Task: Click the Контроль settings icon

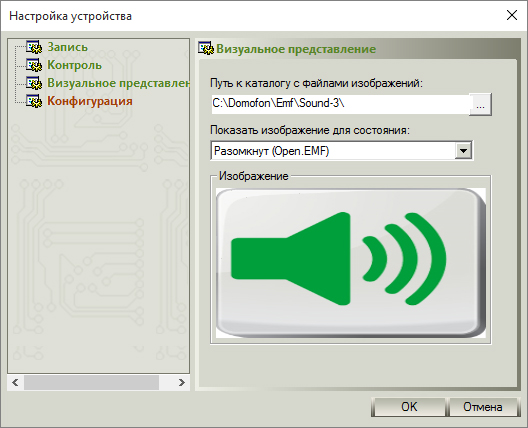Action: point(34,65)
